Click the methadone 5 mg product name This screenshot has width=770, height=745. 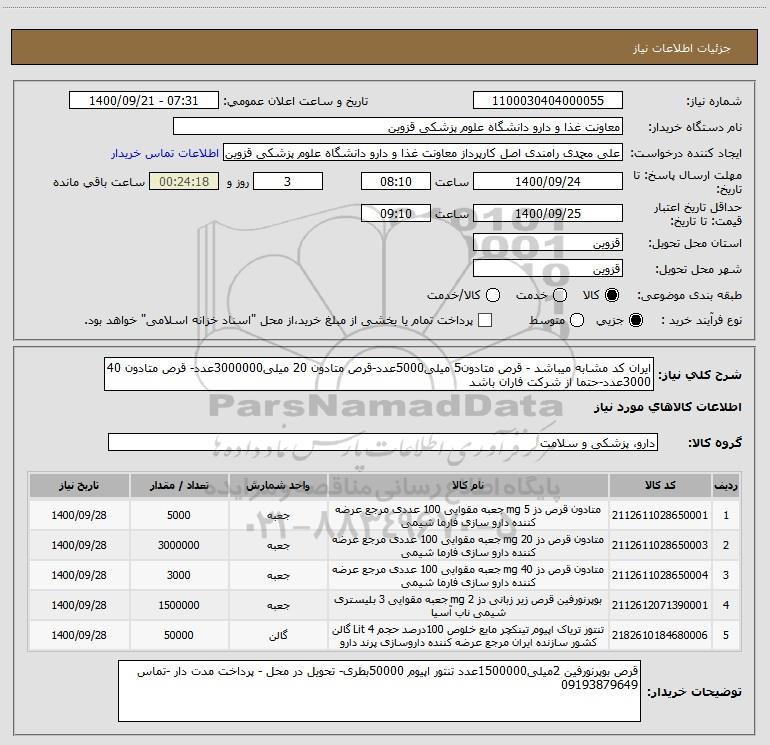click(x=468, y=516)
